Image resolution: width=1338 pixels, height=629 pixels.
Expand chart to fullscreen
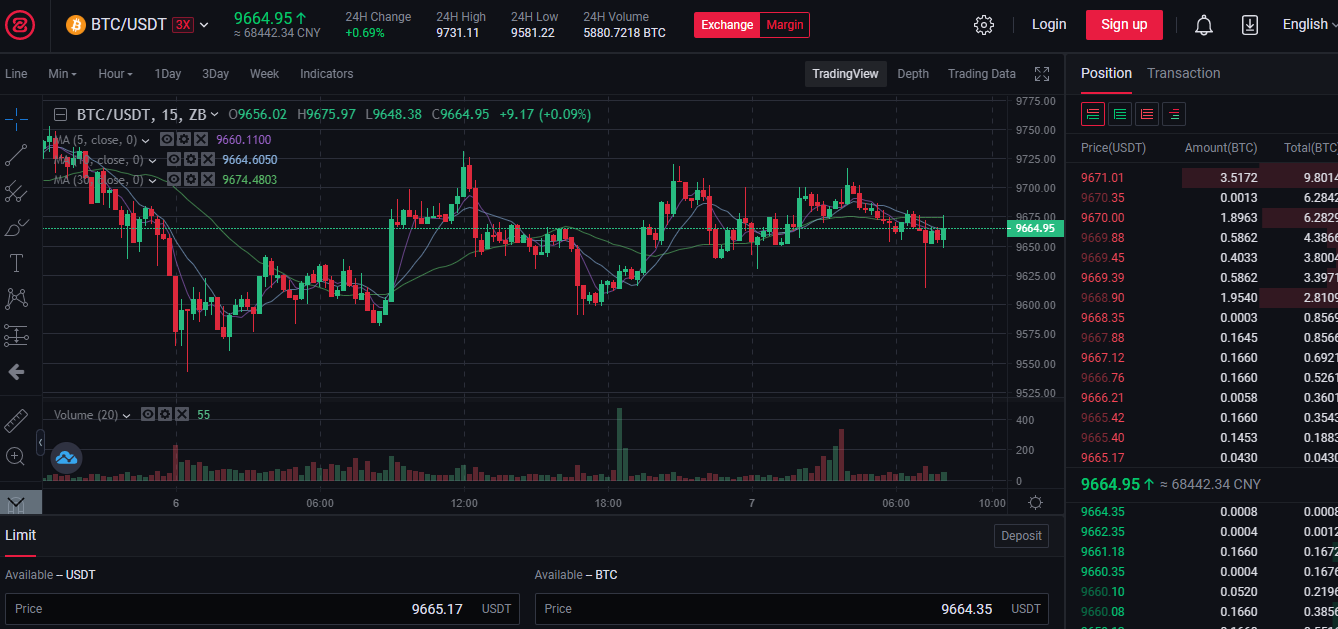click(1042, 74)
